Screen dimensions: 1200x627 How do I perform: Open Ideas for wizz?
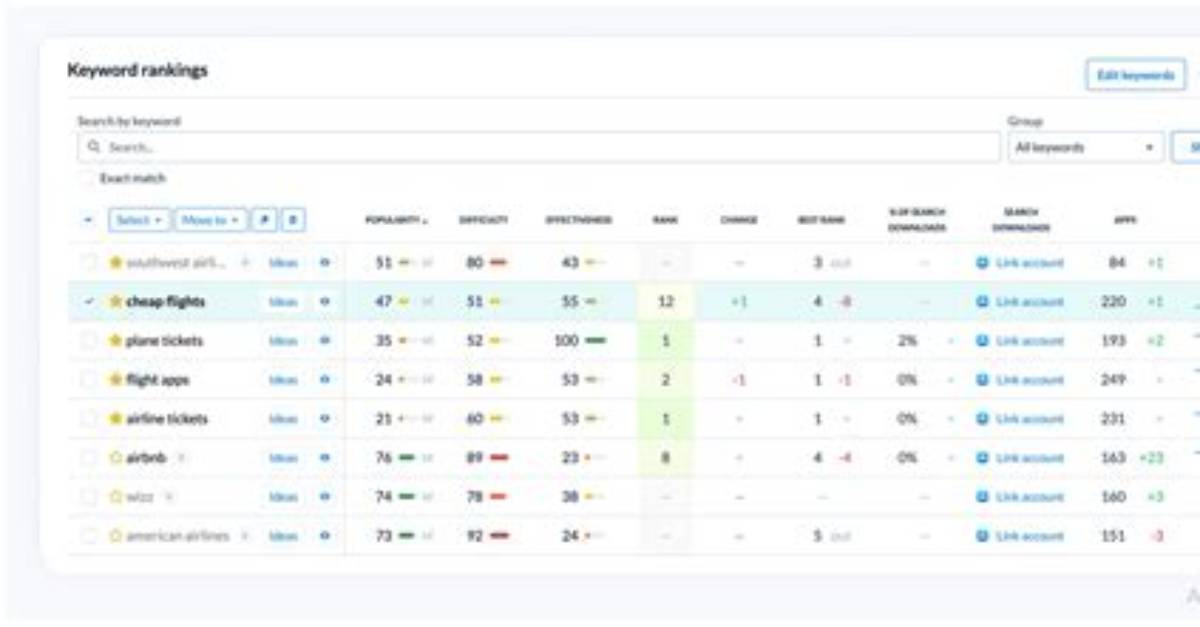pos(283,497)
